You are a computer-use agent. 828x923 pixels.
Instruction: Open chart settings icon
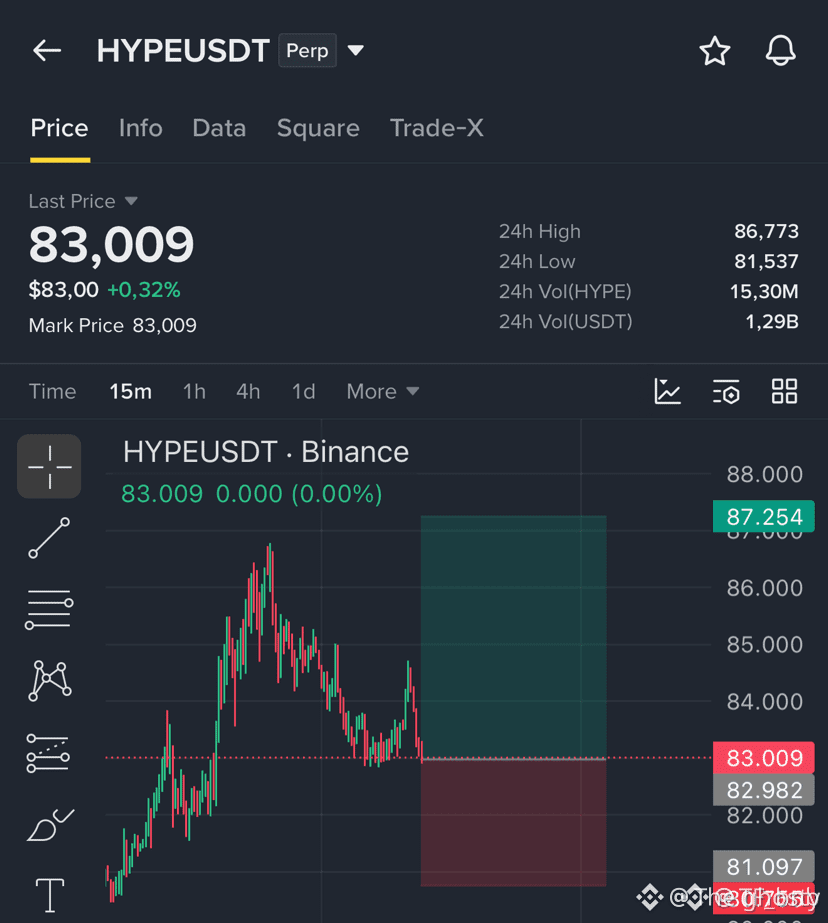coord(726,391)
